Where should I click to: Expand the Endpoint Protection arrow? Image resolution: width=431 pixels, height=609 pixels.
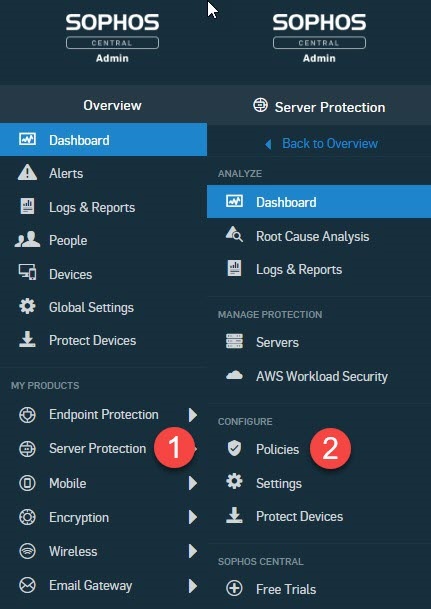pyautogui.click(x=193, y=415)
